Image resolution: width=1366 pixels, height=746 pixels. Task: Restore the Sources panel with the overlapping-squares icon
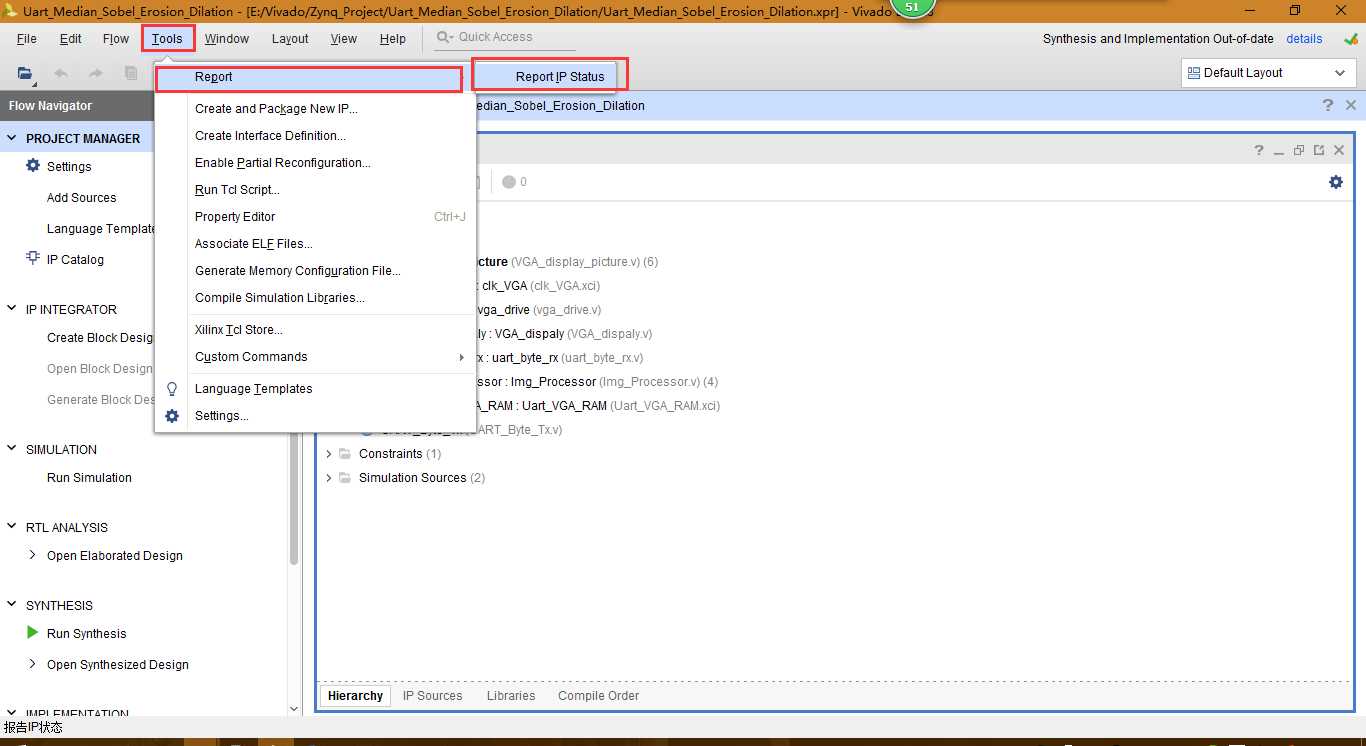(x=1299, y=150)
